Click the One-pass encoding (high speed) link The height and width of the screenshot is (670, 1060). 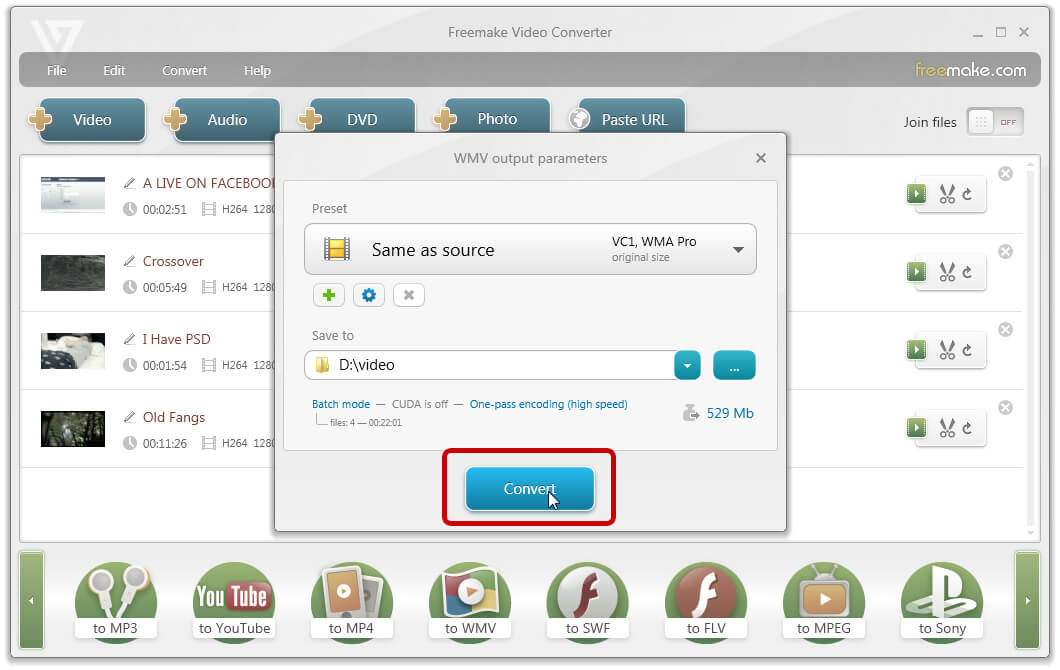(x=548, y=404)
